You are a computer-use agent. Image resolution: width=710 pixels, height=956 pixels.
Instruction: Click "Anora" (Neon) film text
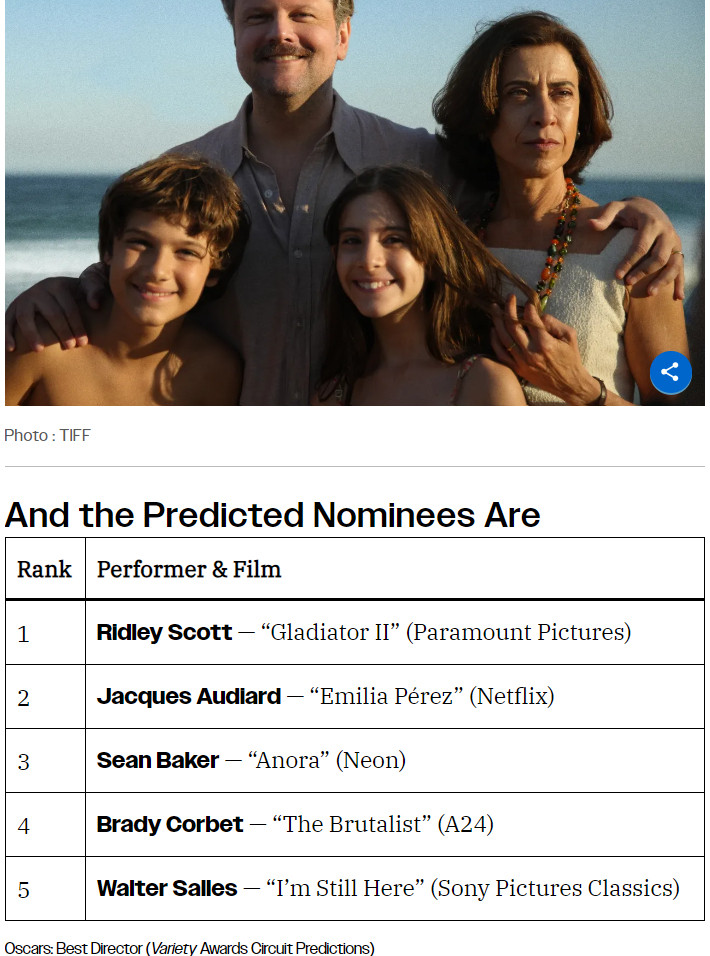(x=327, y=760)
